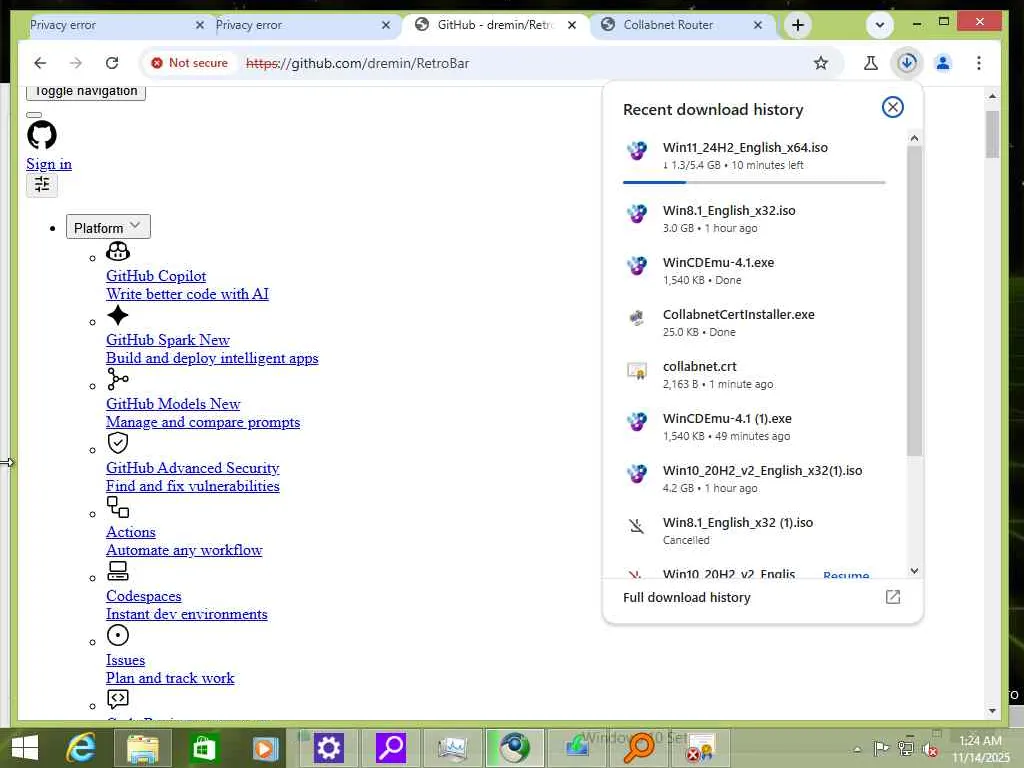
Task: Click the Actions workflow icon
Action: pos(118,507)
